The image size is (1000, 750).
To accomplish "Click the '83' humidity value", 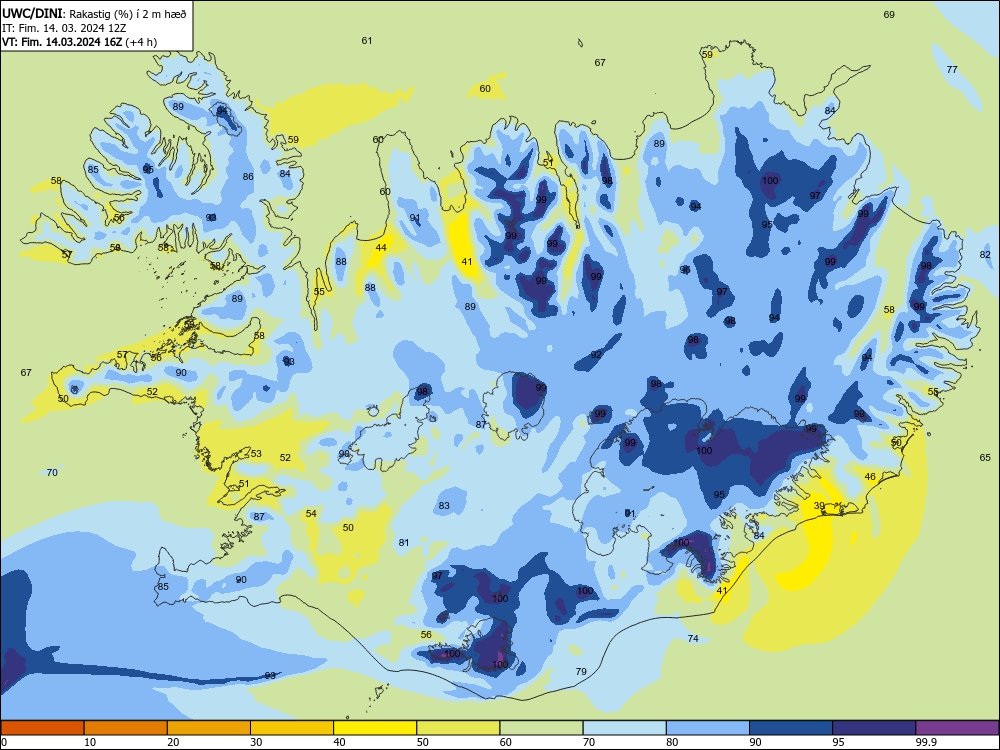I will tap(444, 506).
